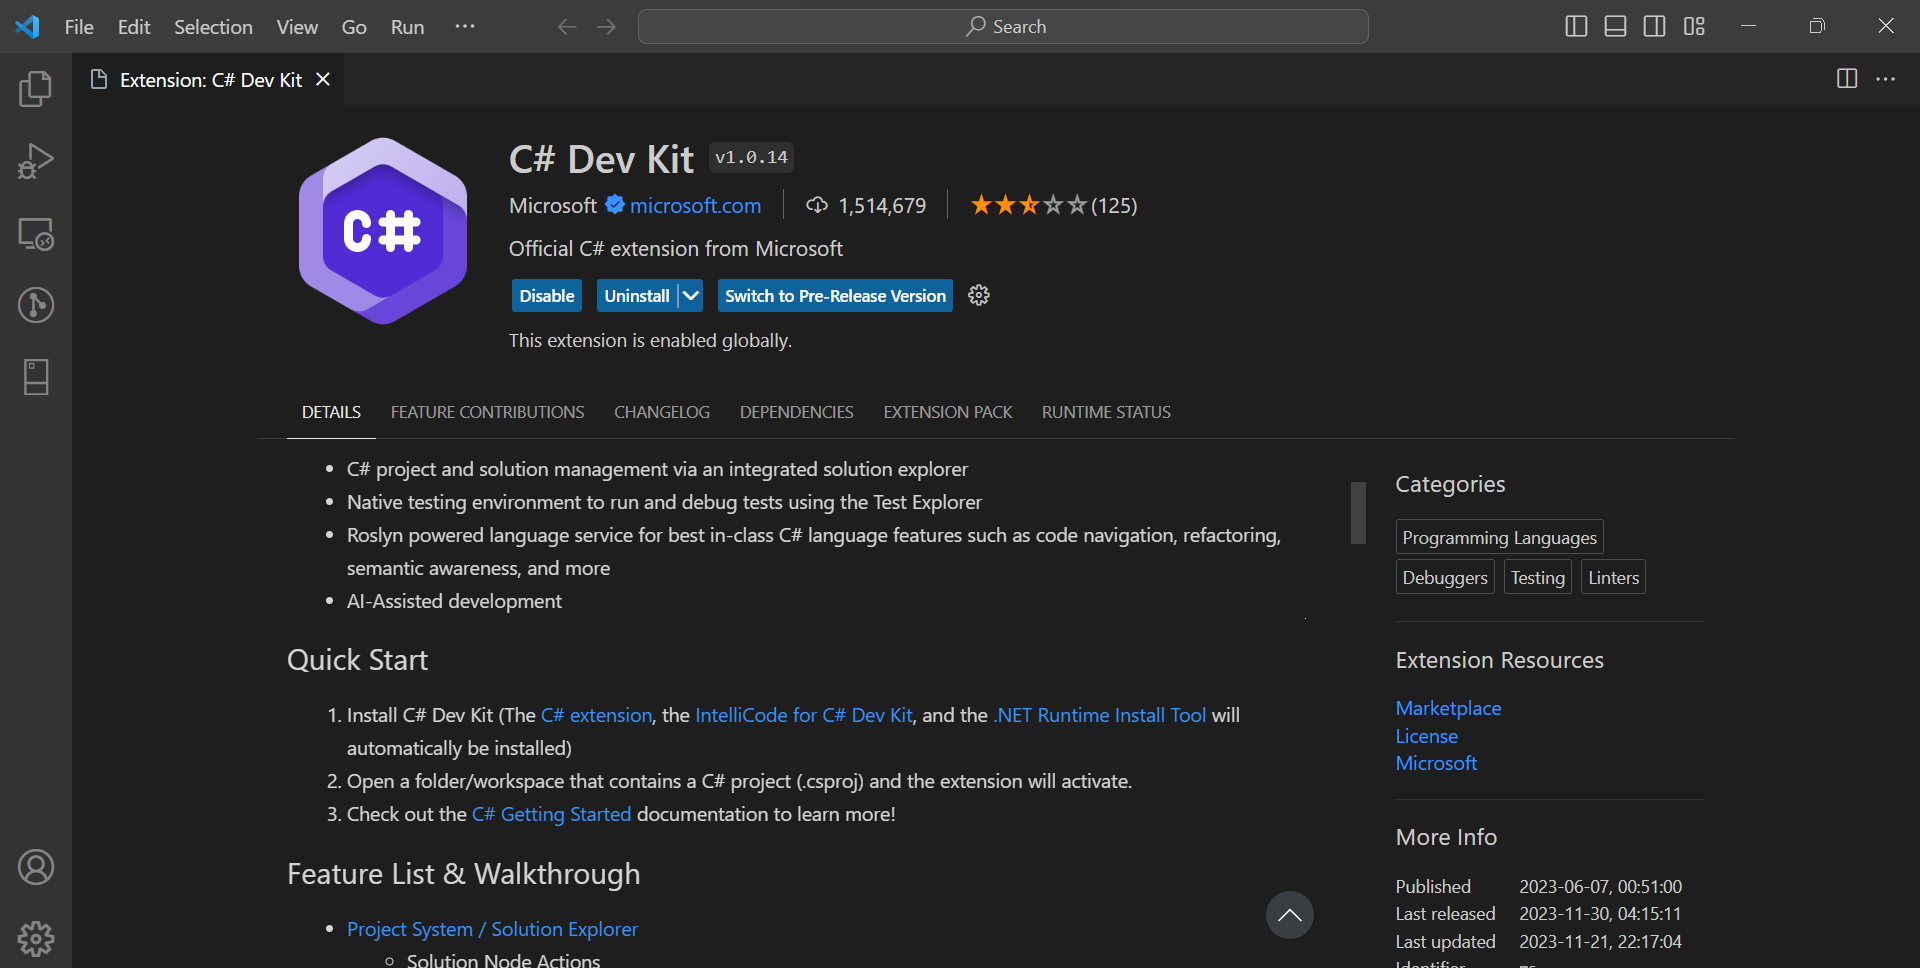The image size is (1920, 968).
Task: Click Switch to Pre-Release Version
Action: click(834, 295)
